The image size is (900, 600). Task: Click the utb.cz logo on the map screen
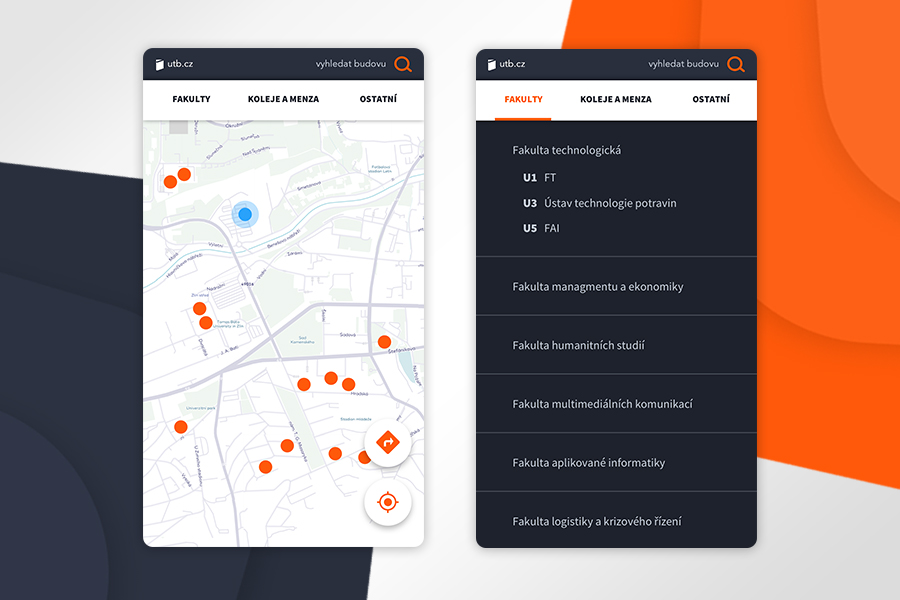click(x=174, y=65)
